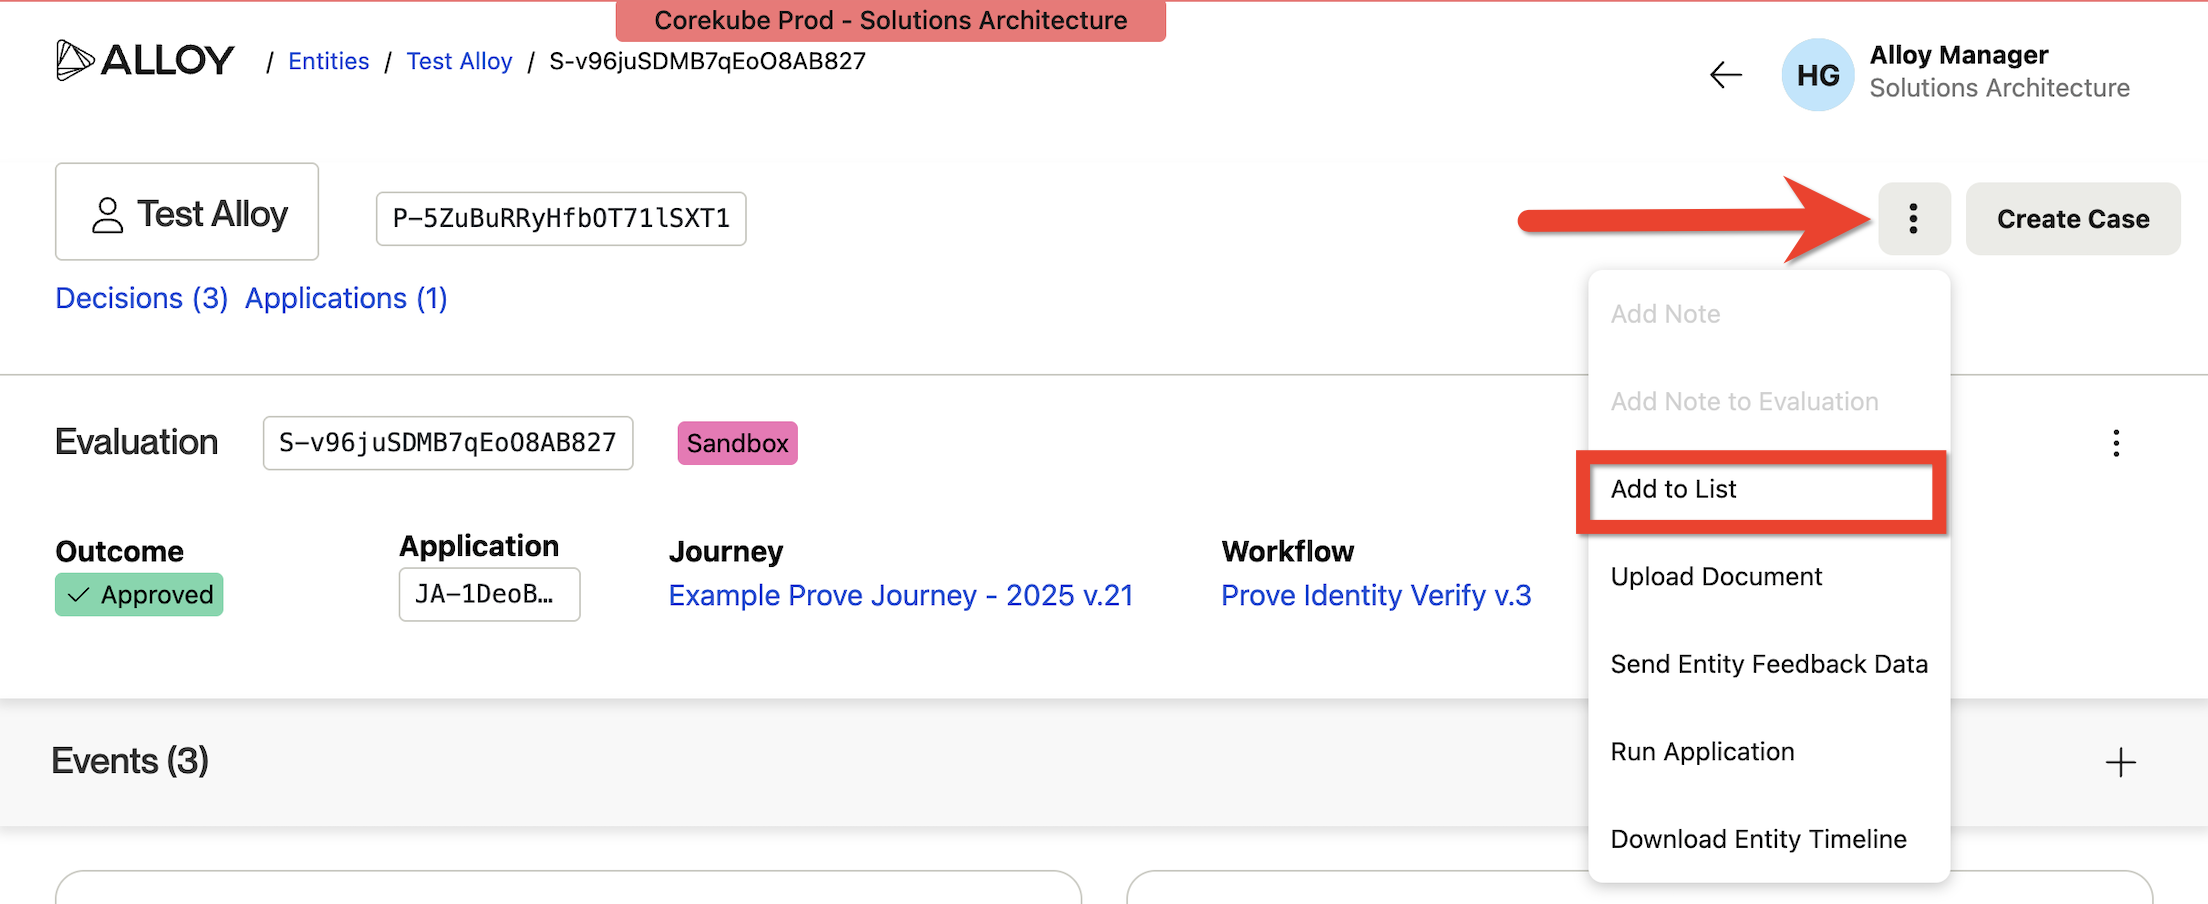Open the entity three-dot actions menu

(1913, 219)
